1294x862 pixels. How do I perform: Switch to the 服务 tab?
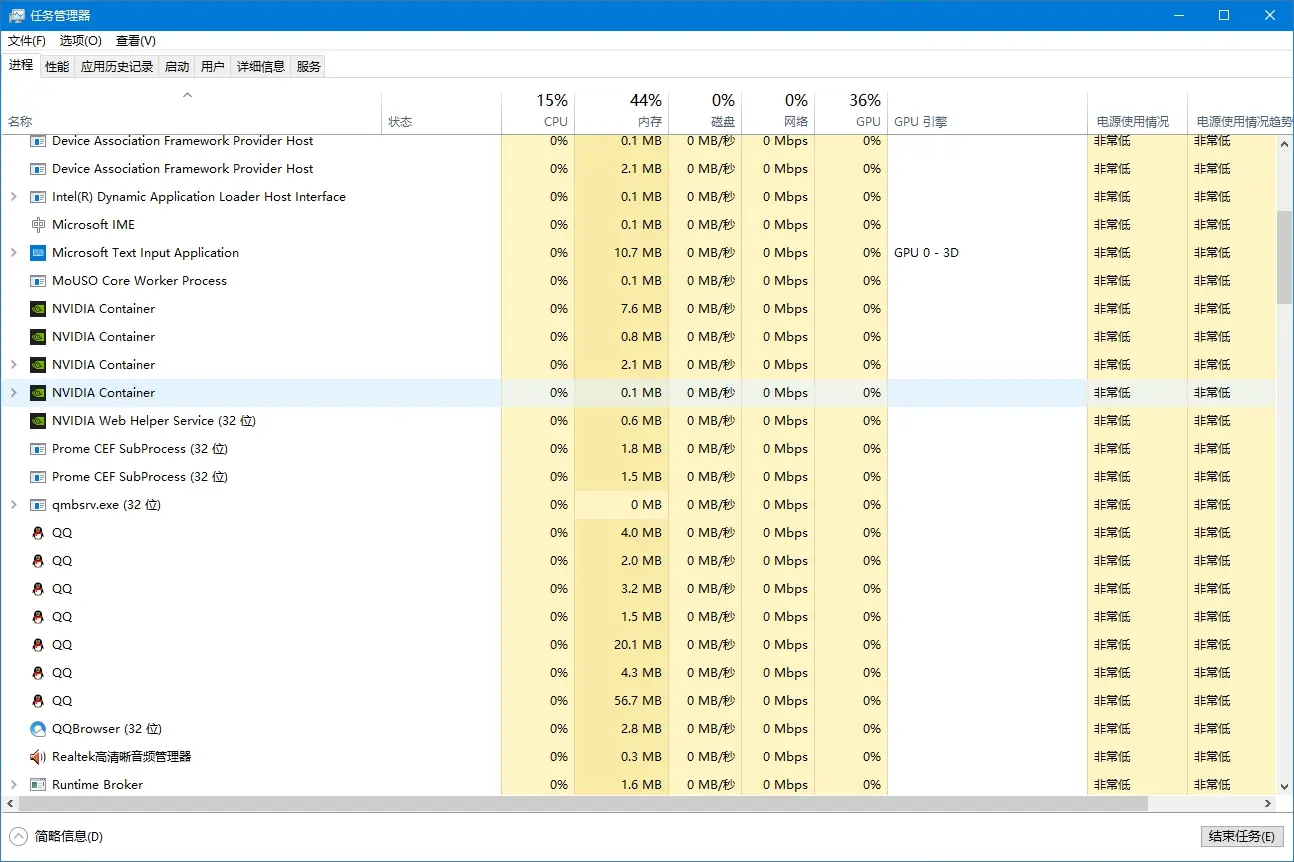point(309,67)
